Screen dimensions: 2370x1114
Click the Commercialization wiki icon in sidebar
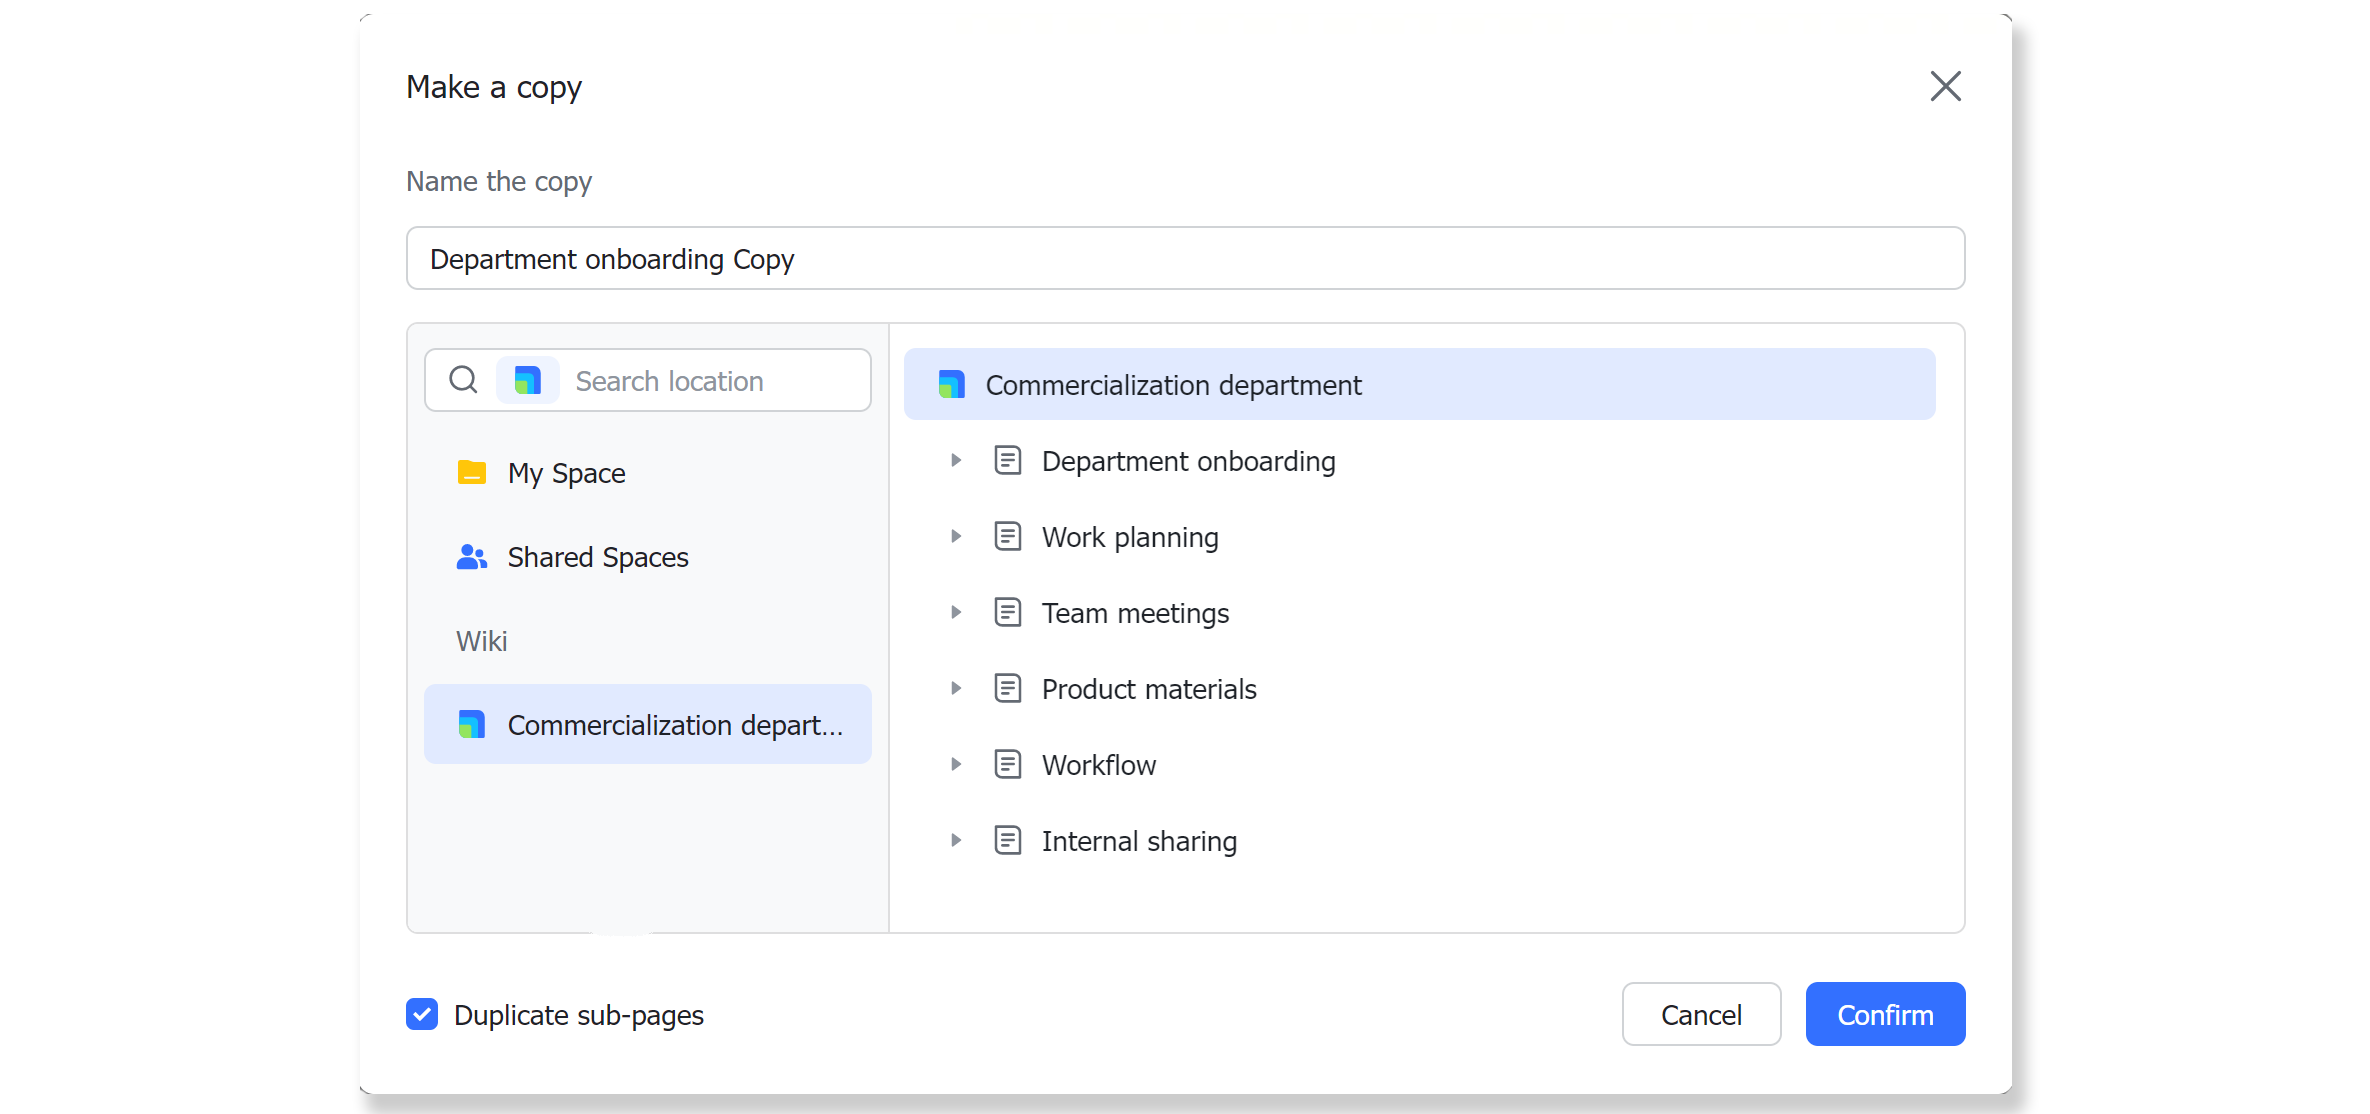point(471,724)
